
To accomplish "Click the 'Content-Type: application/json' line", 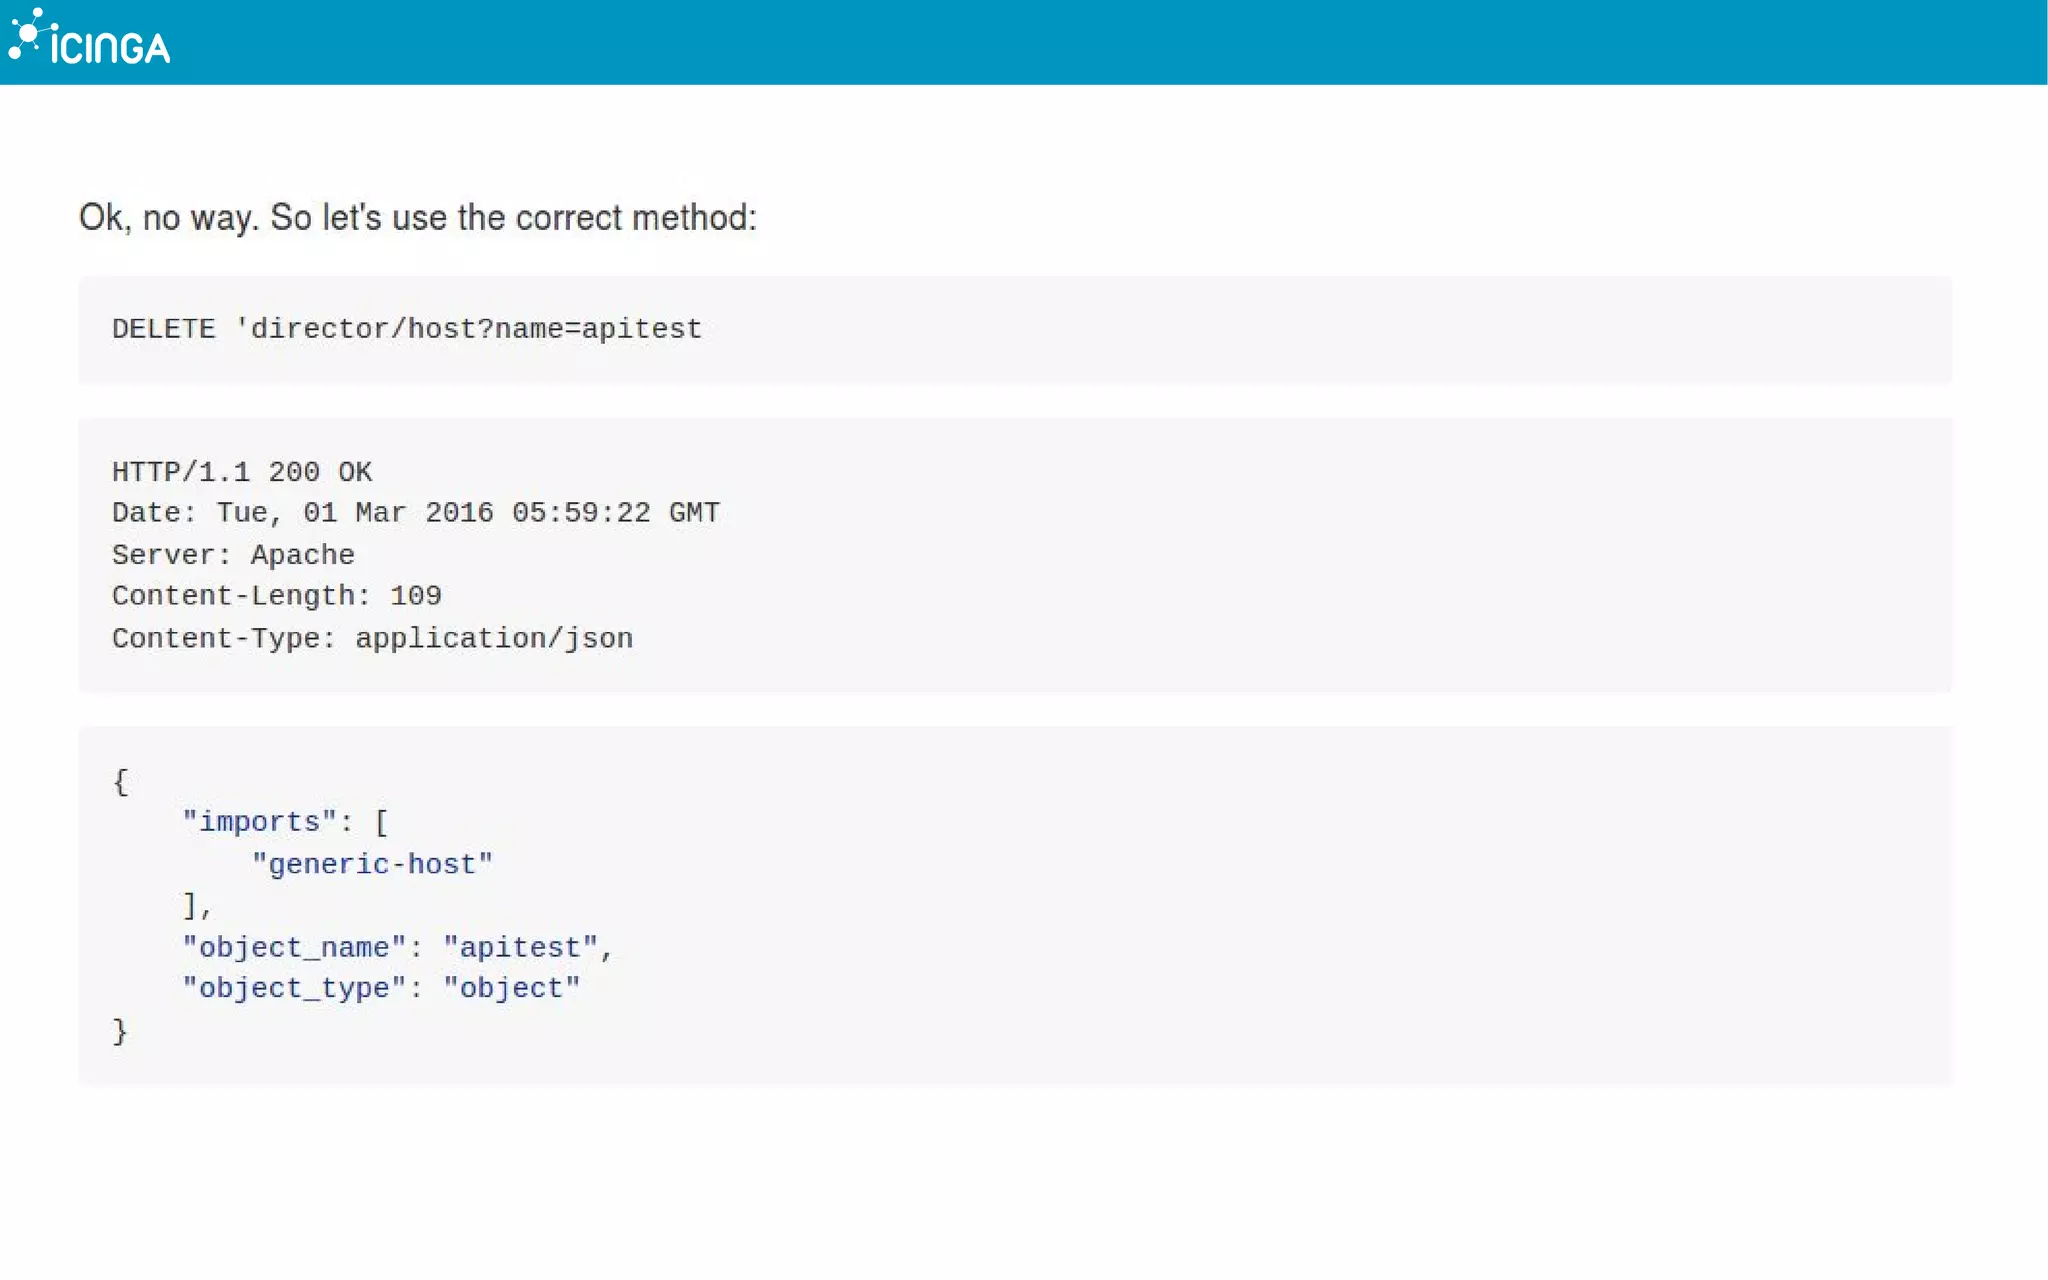I will pos(372,638).
